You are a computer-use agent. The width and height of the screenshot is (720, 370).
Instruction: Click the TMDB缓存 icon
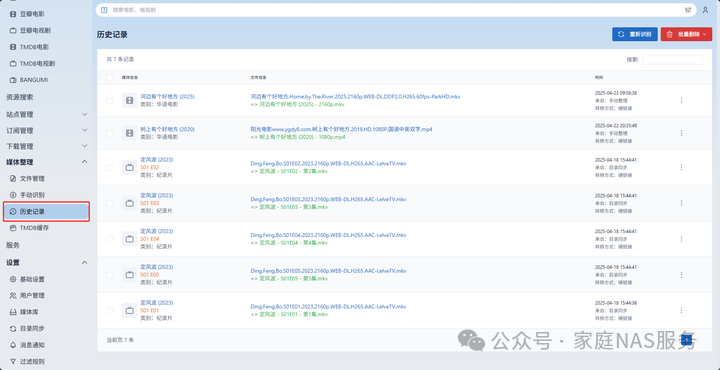tap(13, 227)
